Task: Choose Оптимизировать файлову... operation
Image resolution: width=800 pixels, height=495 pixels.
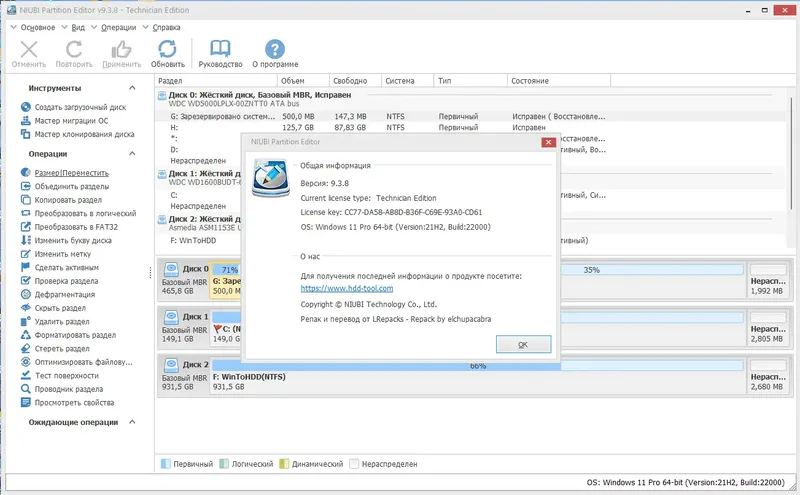Action: (77, 362)
